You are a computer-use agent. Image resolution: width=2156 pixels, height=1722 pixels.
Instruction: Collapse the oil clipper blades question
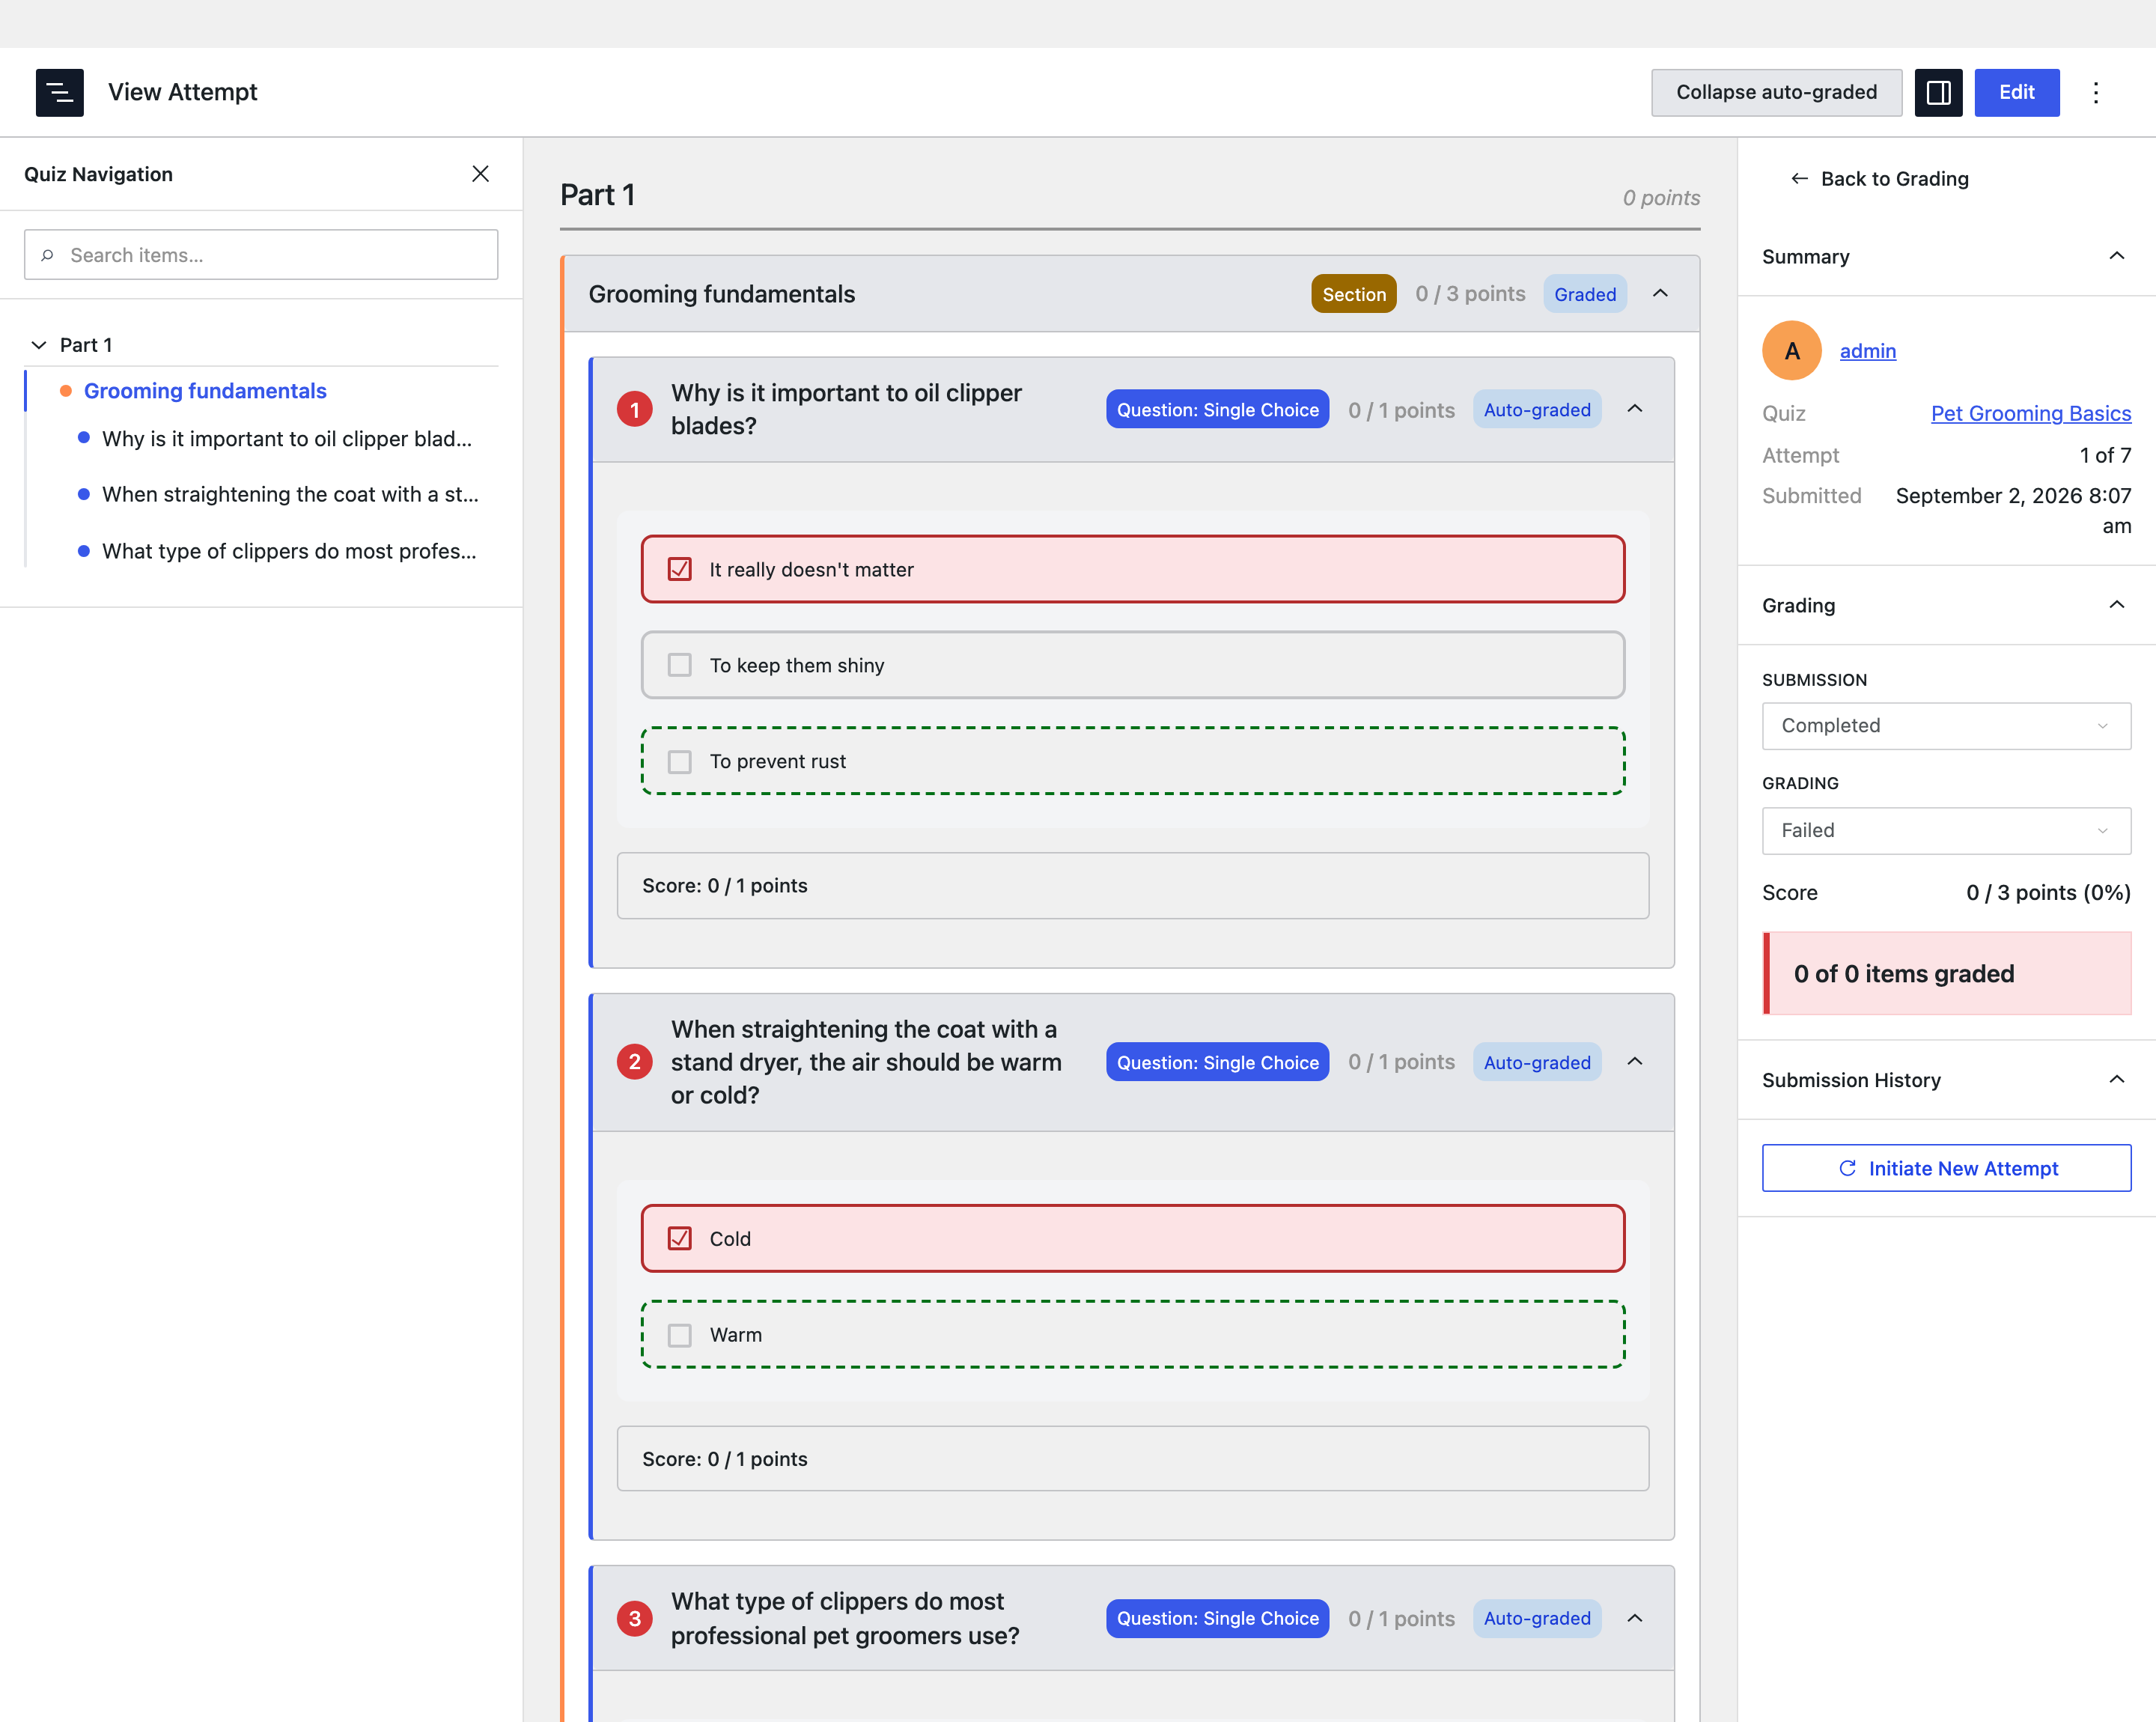pyautogui.click(x=1634, y=408)
